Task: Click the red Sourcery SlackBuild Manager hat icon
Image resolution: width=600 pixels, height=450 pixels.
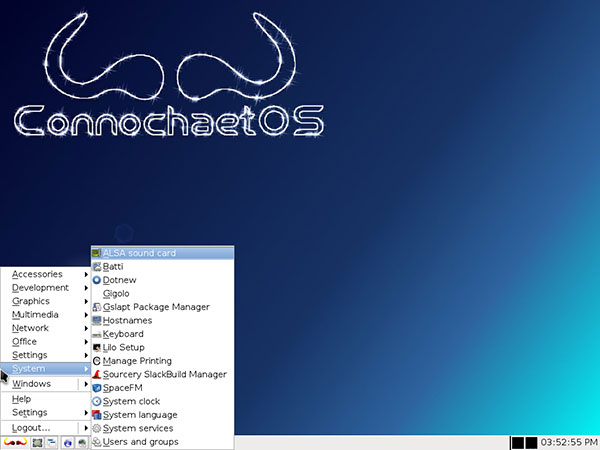Action: (97, 374)
